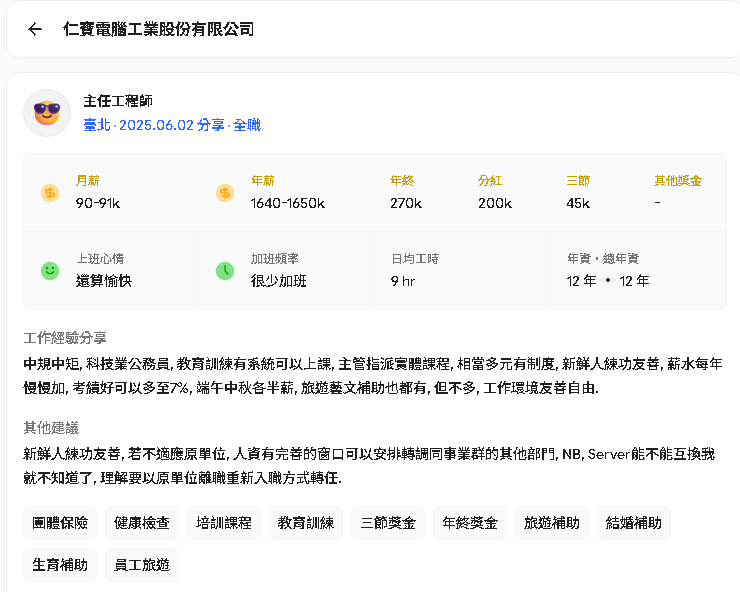Click the annual salary dollar coin icon

225,193
